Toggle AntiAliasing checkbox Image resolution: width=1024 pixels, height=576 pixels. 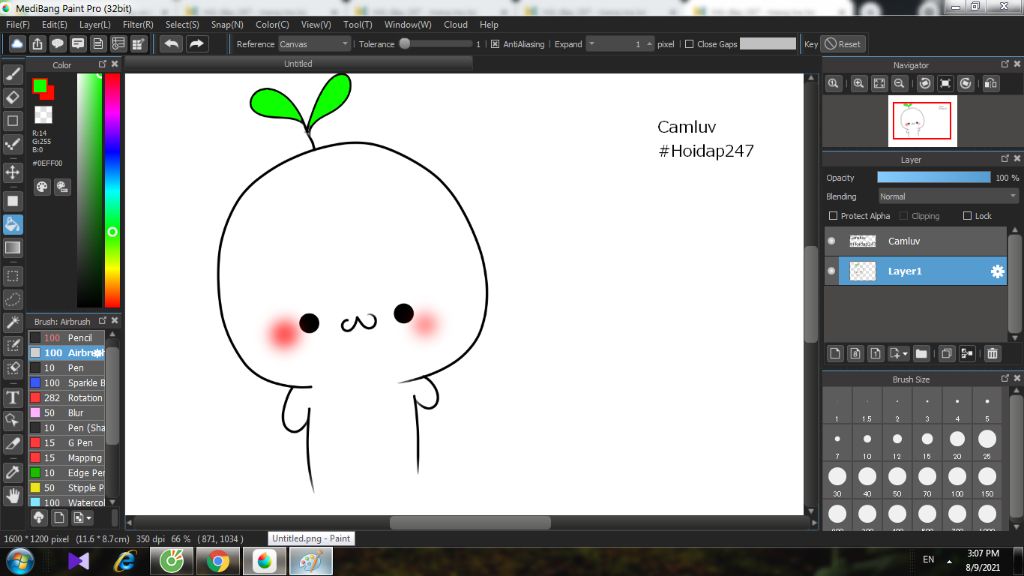[495, 44]
